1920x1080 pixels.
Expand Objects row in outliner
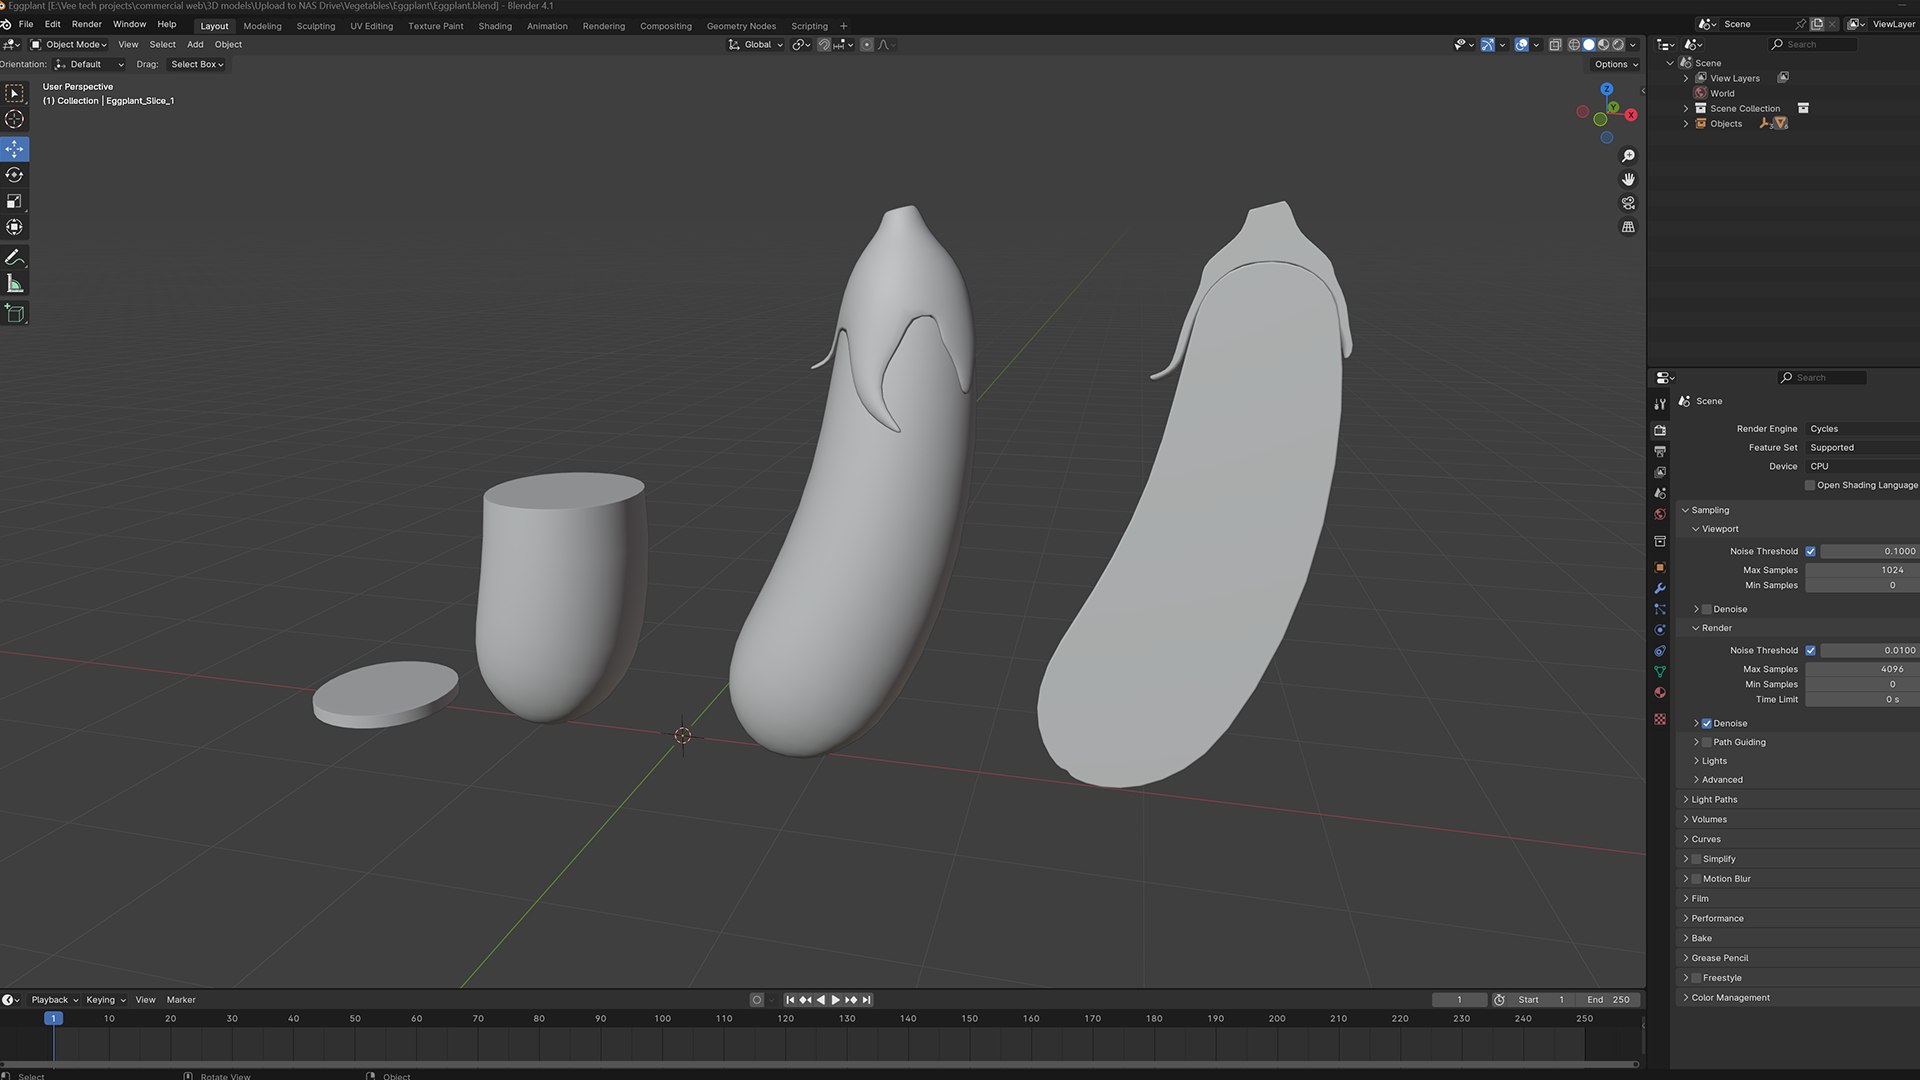click(x=1686, y=124)
